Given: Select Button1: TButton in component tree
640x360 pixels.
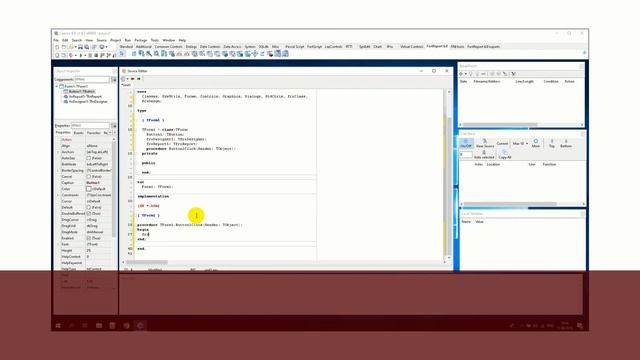Looking at the screenshot, I should (x=82, y=91).
